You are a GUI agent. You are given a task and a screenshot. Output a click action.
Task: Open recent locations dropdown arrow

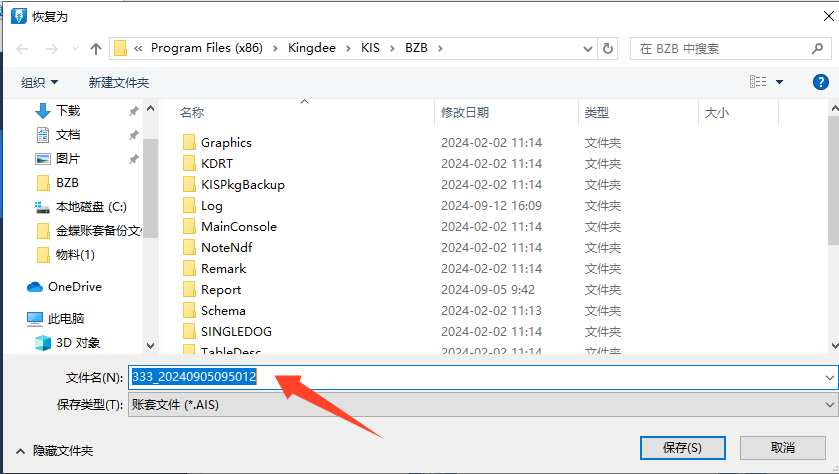75,49
